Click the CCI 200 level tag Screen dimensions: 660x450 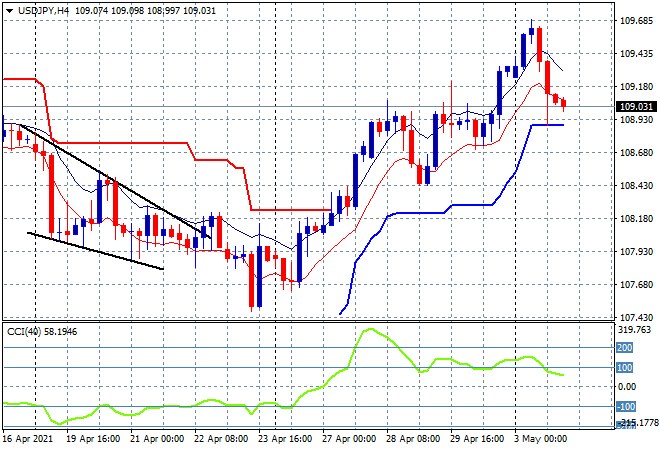pos(625,348)
